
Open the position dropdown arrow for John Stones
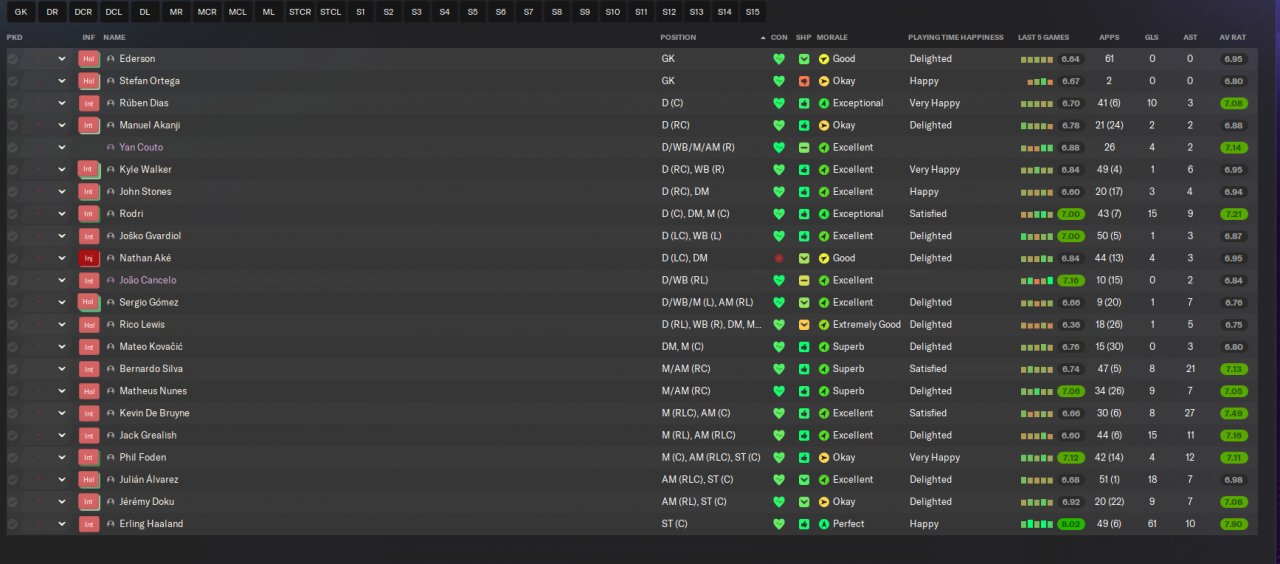[x=62, y=192]
